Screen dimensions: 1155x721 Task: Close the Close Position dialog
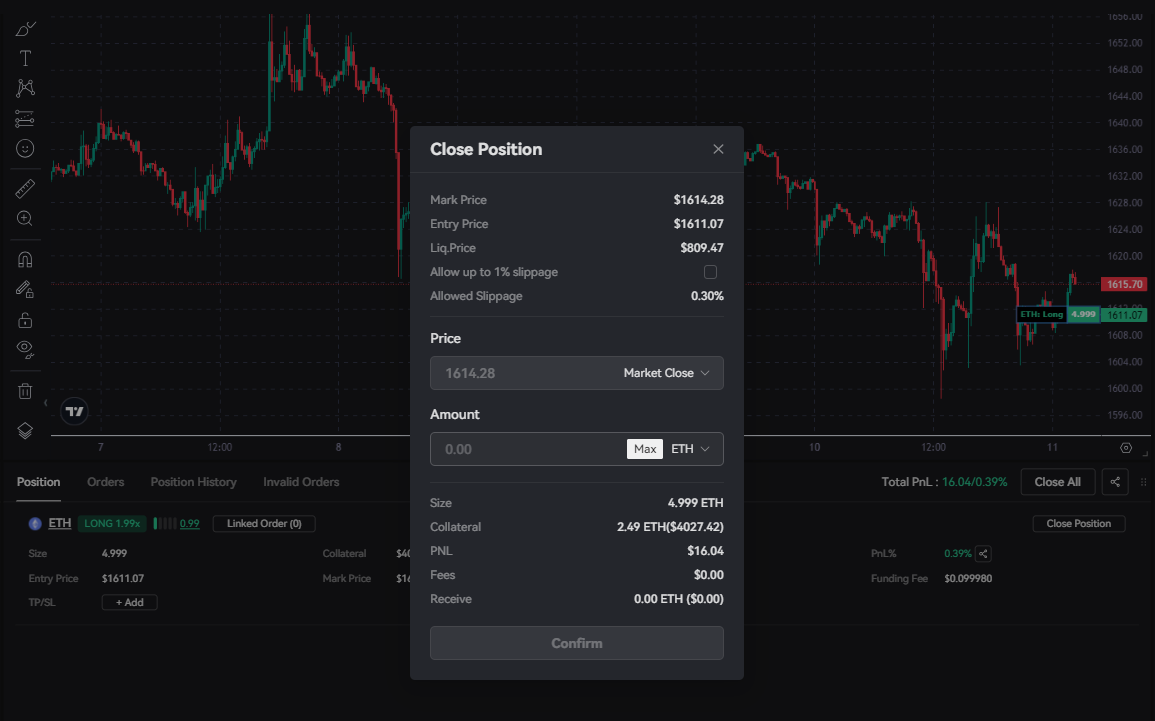(x=718, y=149)
